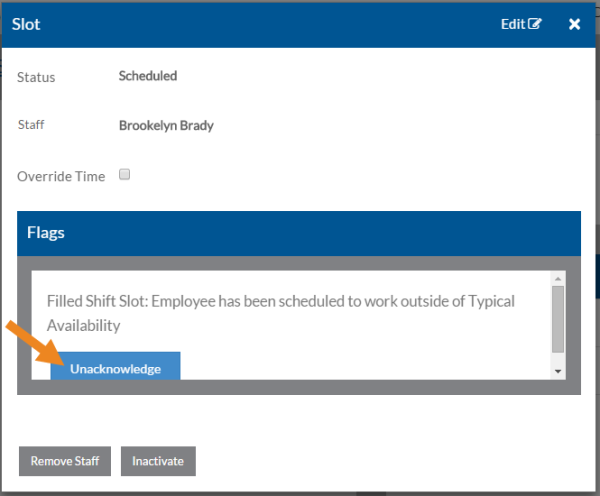Click the Status field label
This screenshot has width=600, height=496.
click(x=36, y=77)
